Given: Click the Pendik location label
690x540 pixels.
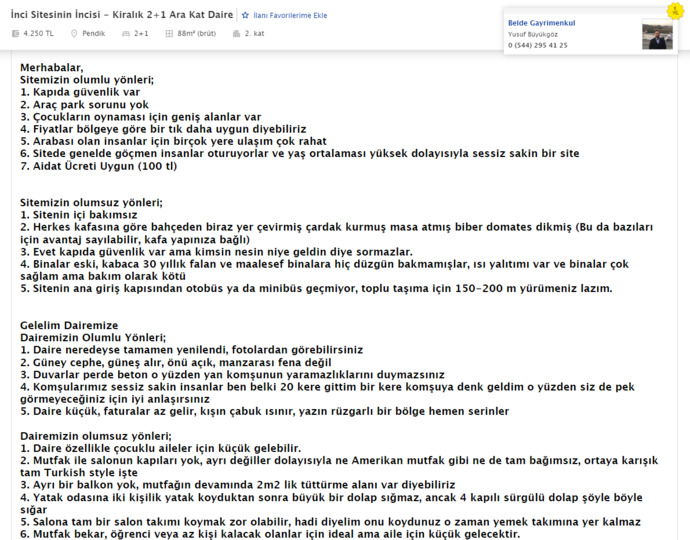Looking at the screenshot, I should coord(94,33).
